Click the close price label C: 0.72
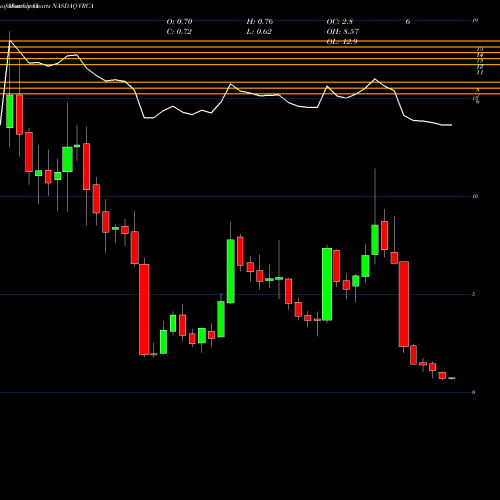500x500 pixels. pyautogui.click(x=179, y=32)
